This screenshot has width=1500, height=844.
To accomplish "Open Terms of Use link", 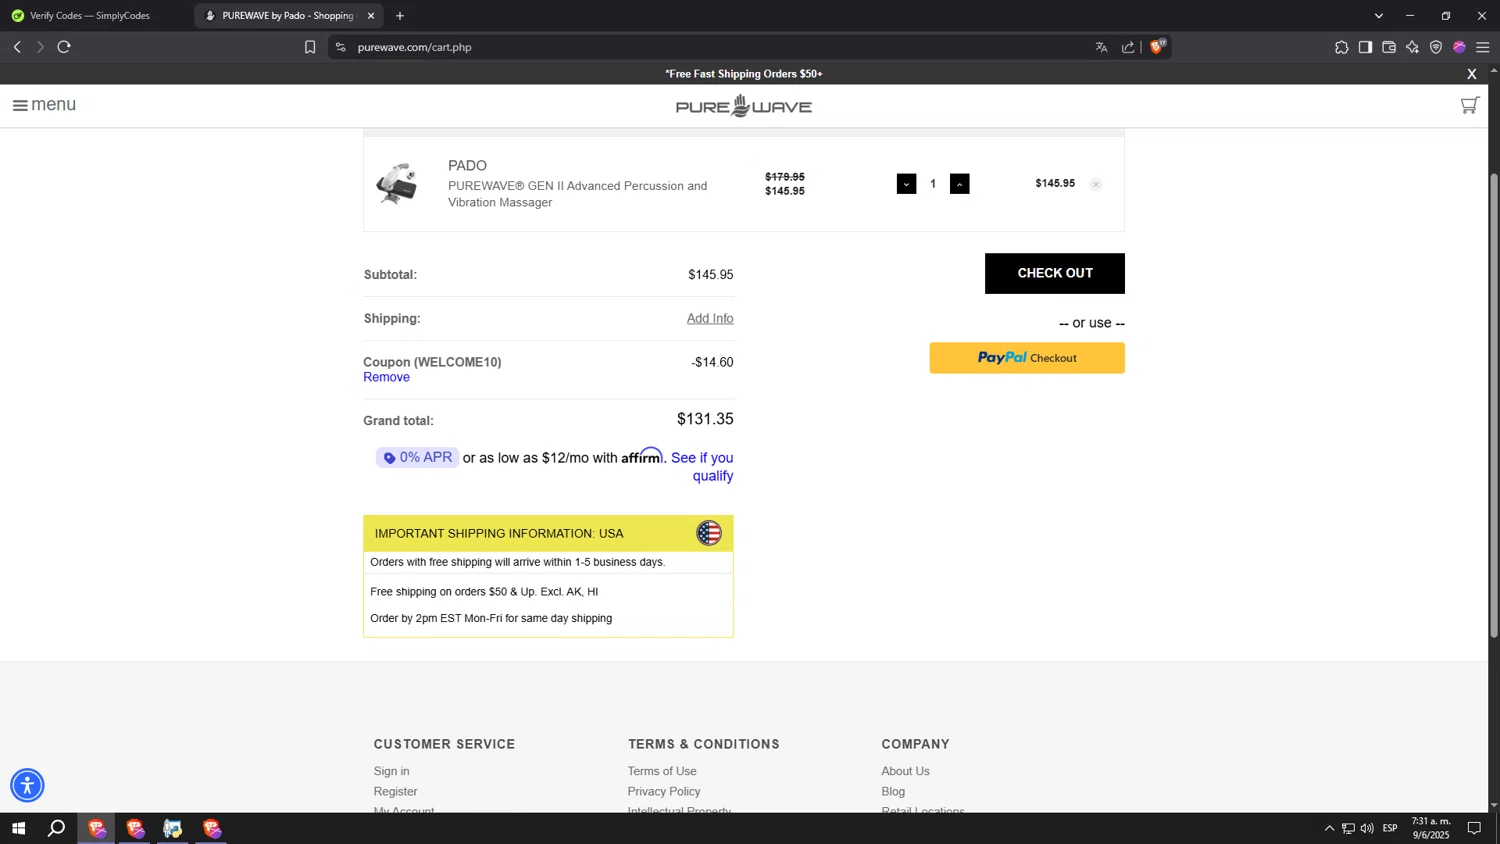I will click(x=662, y=771).
